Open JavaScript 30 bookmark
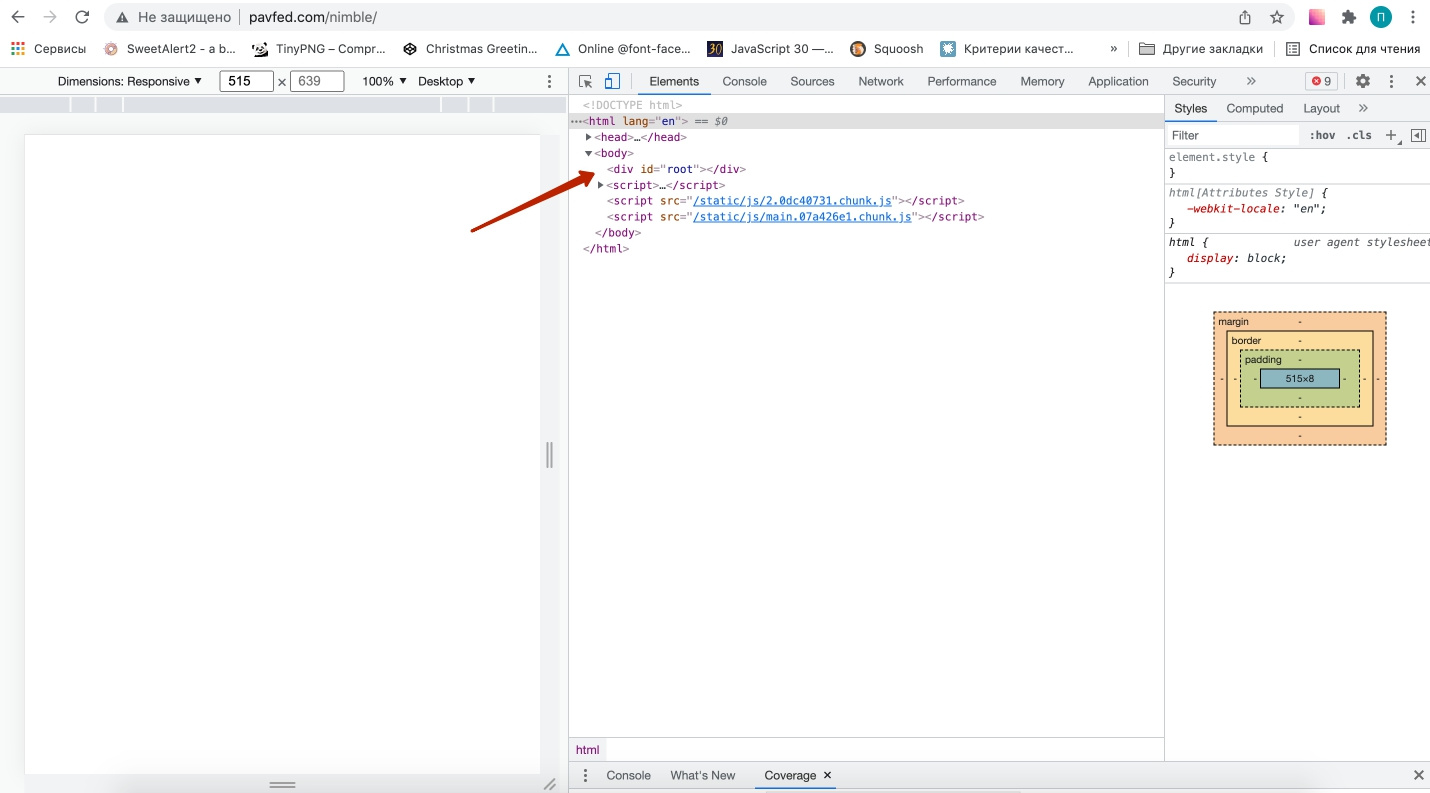Screen dimensions: 1430x793 coord(771,48)
